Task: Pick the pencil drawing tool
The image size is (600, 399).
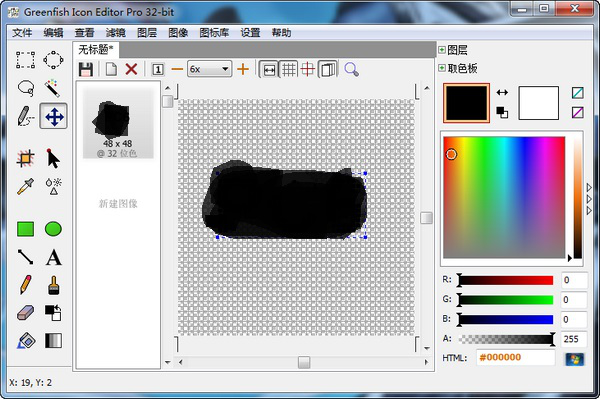Action: [x=25, y=285]
